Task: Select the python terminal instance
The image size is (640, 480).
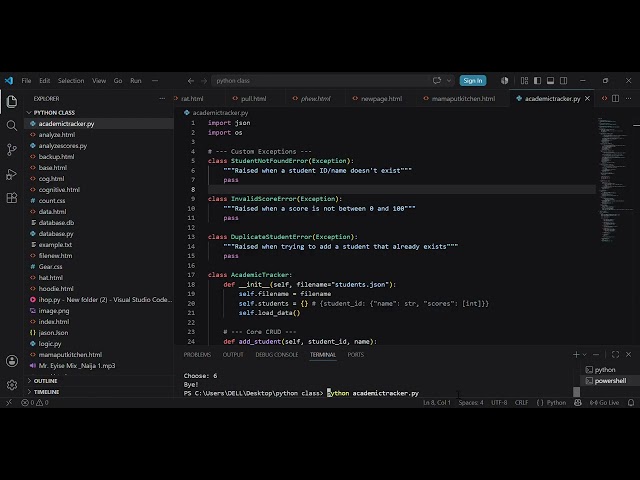Action: coord(605,370)
